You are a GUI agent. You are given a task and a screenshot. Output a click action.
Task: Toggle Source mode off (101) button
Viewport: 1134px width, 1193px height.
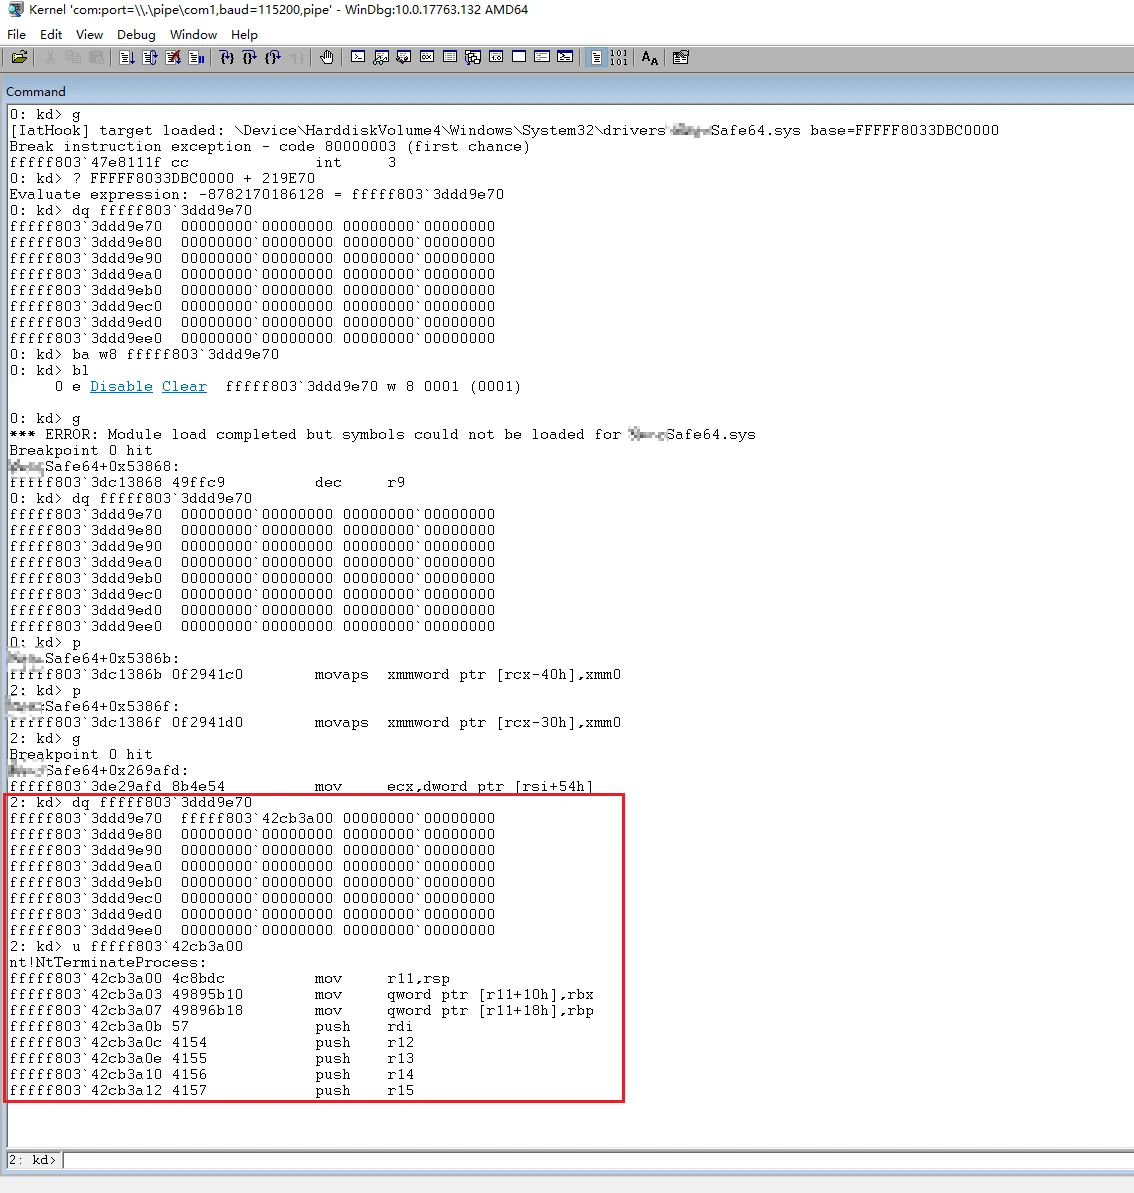tap(619, 57)
